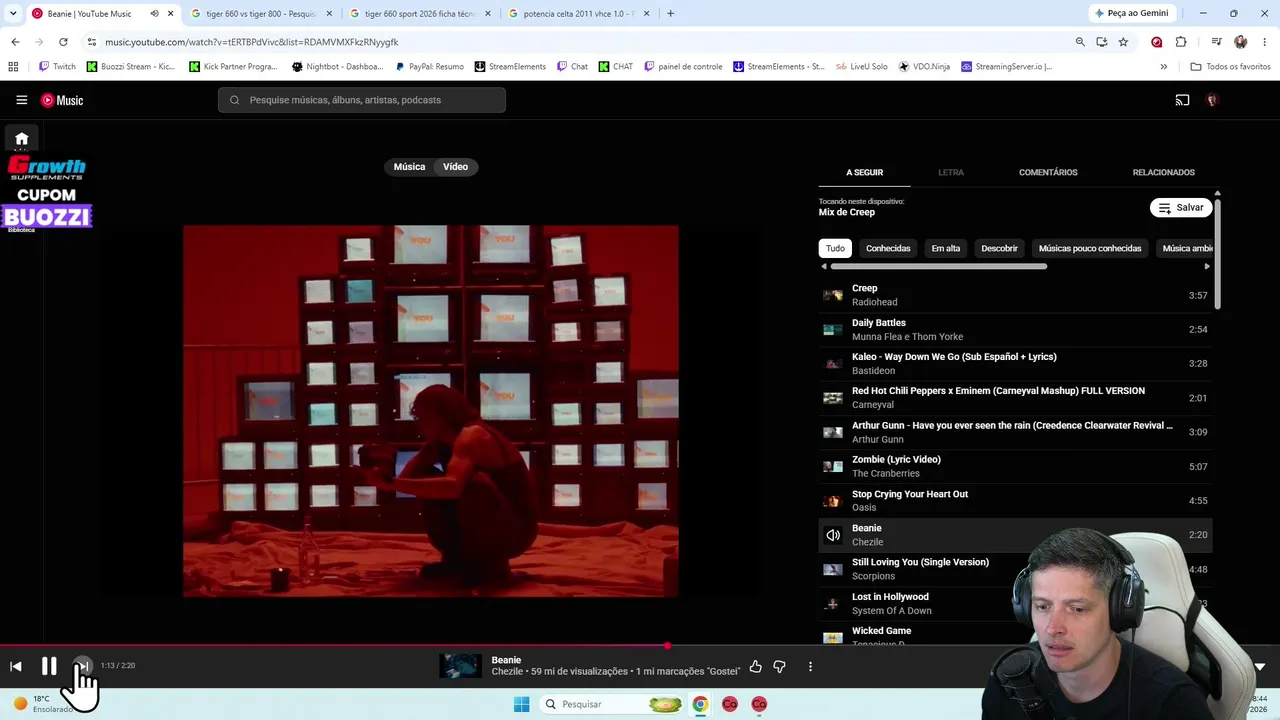Play Kaleo - Way Down We Go from queue

1015,364
